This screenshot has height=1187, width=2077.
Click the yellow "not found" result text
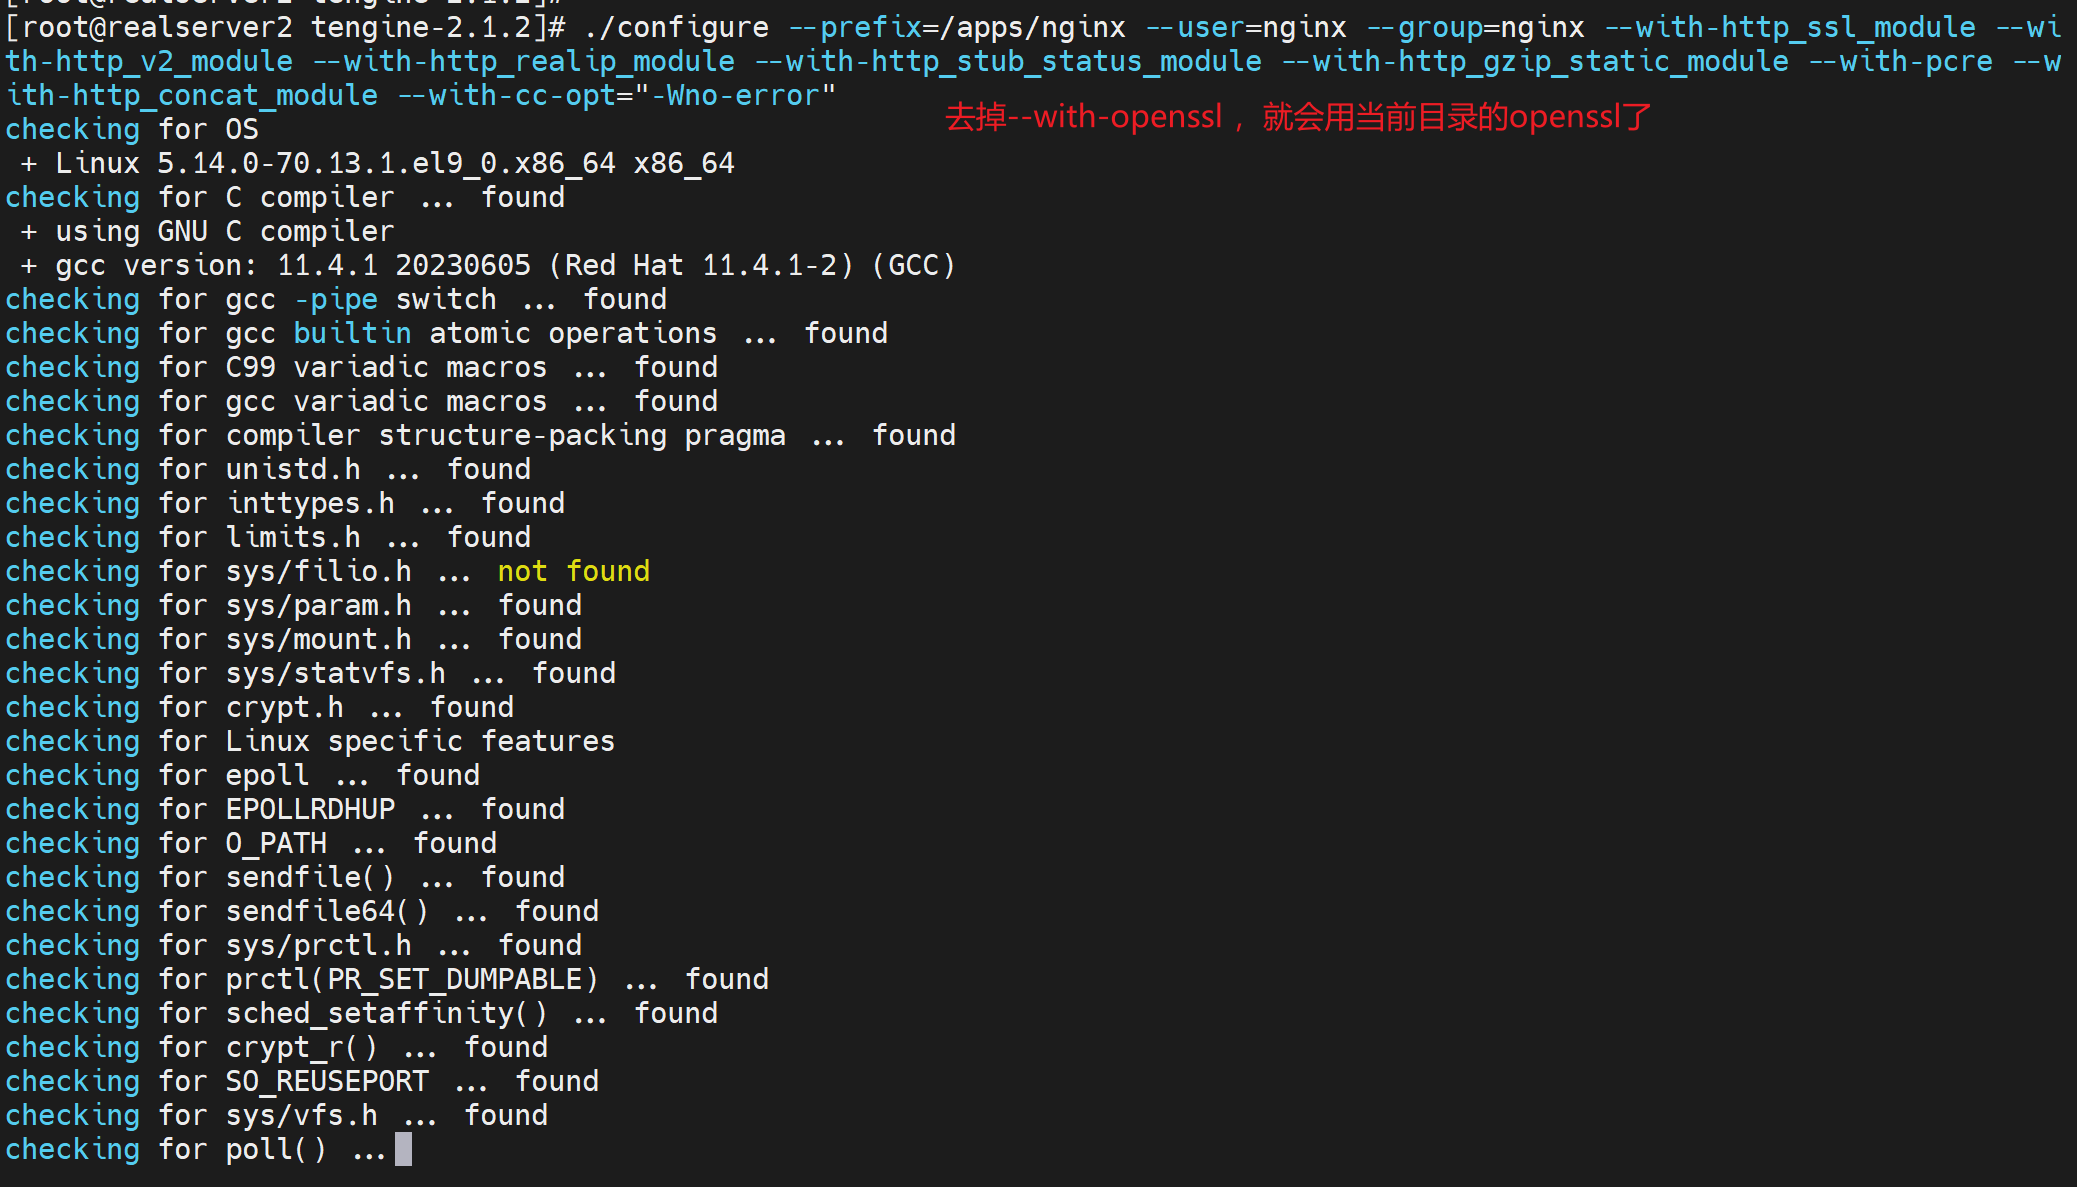tap(573, 571)
